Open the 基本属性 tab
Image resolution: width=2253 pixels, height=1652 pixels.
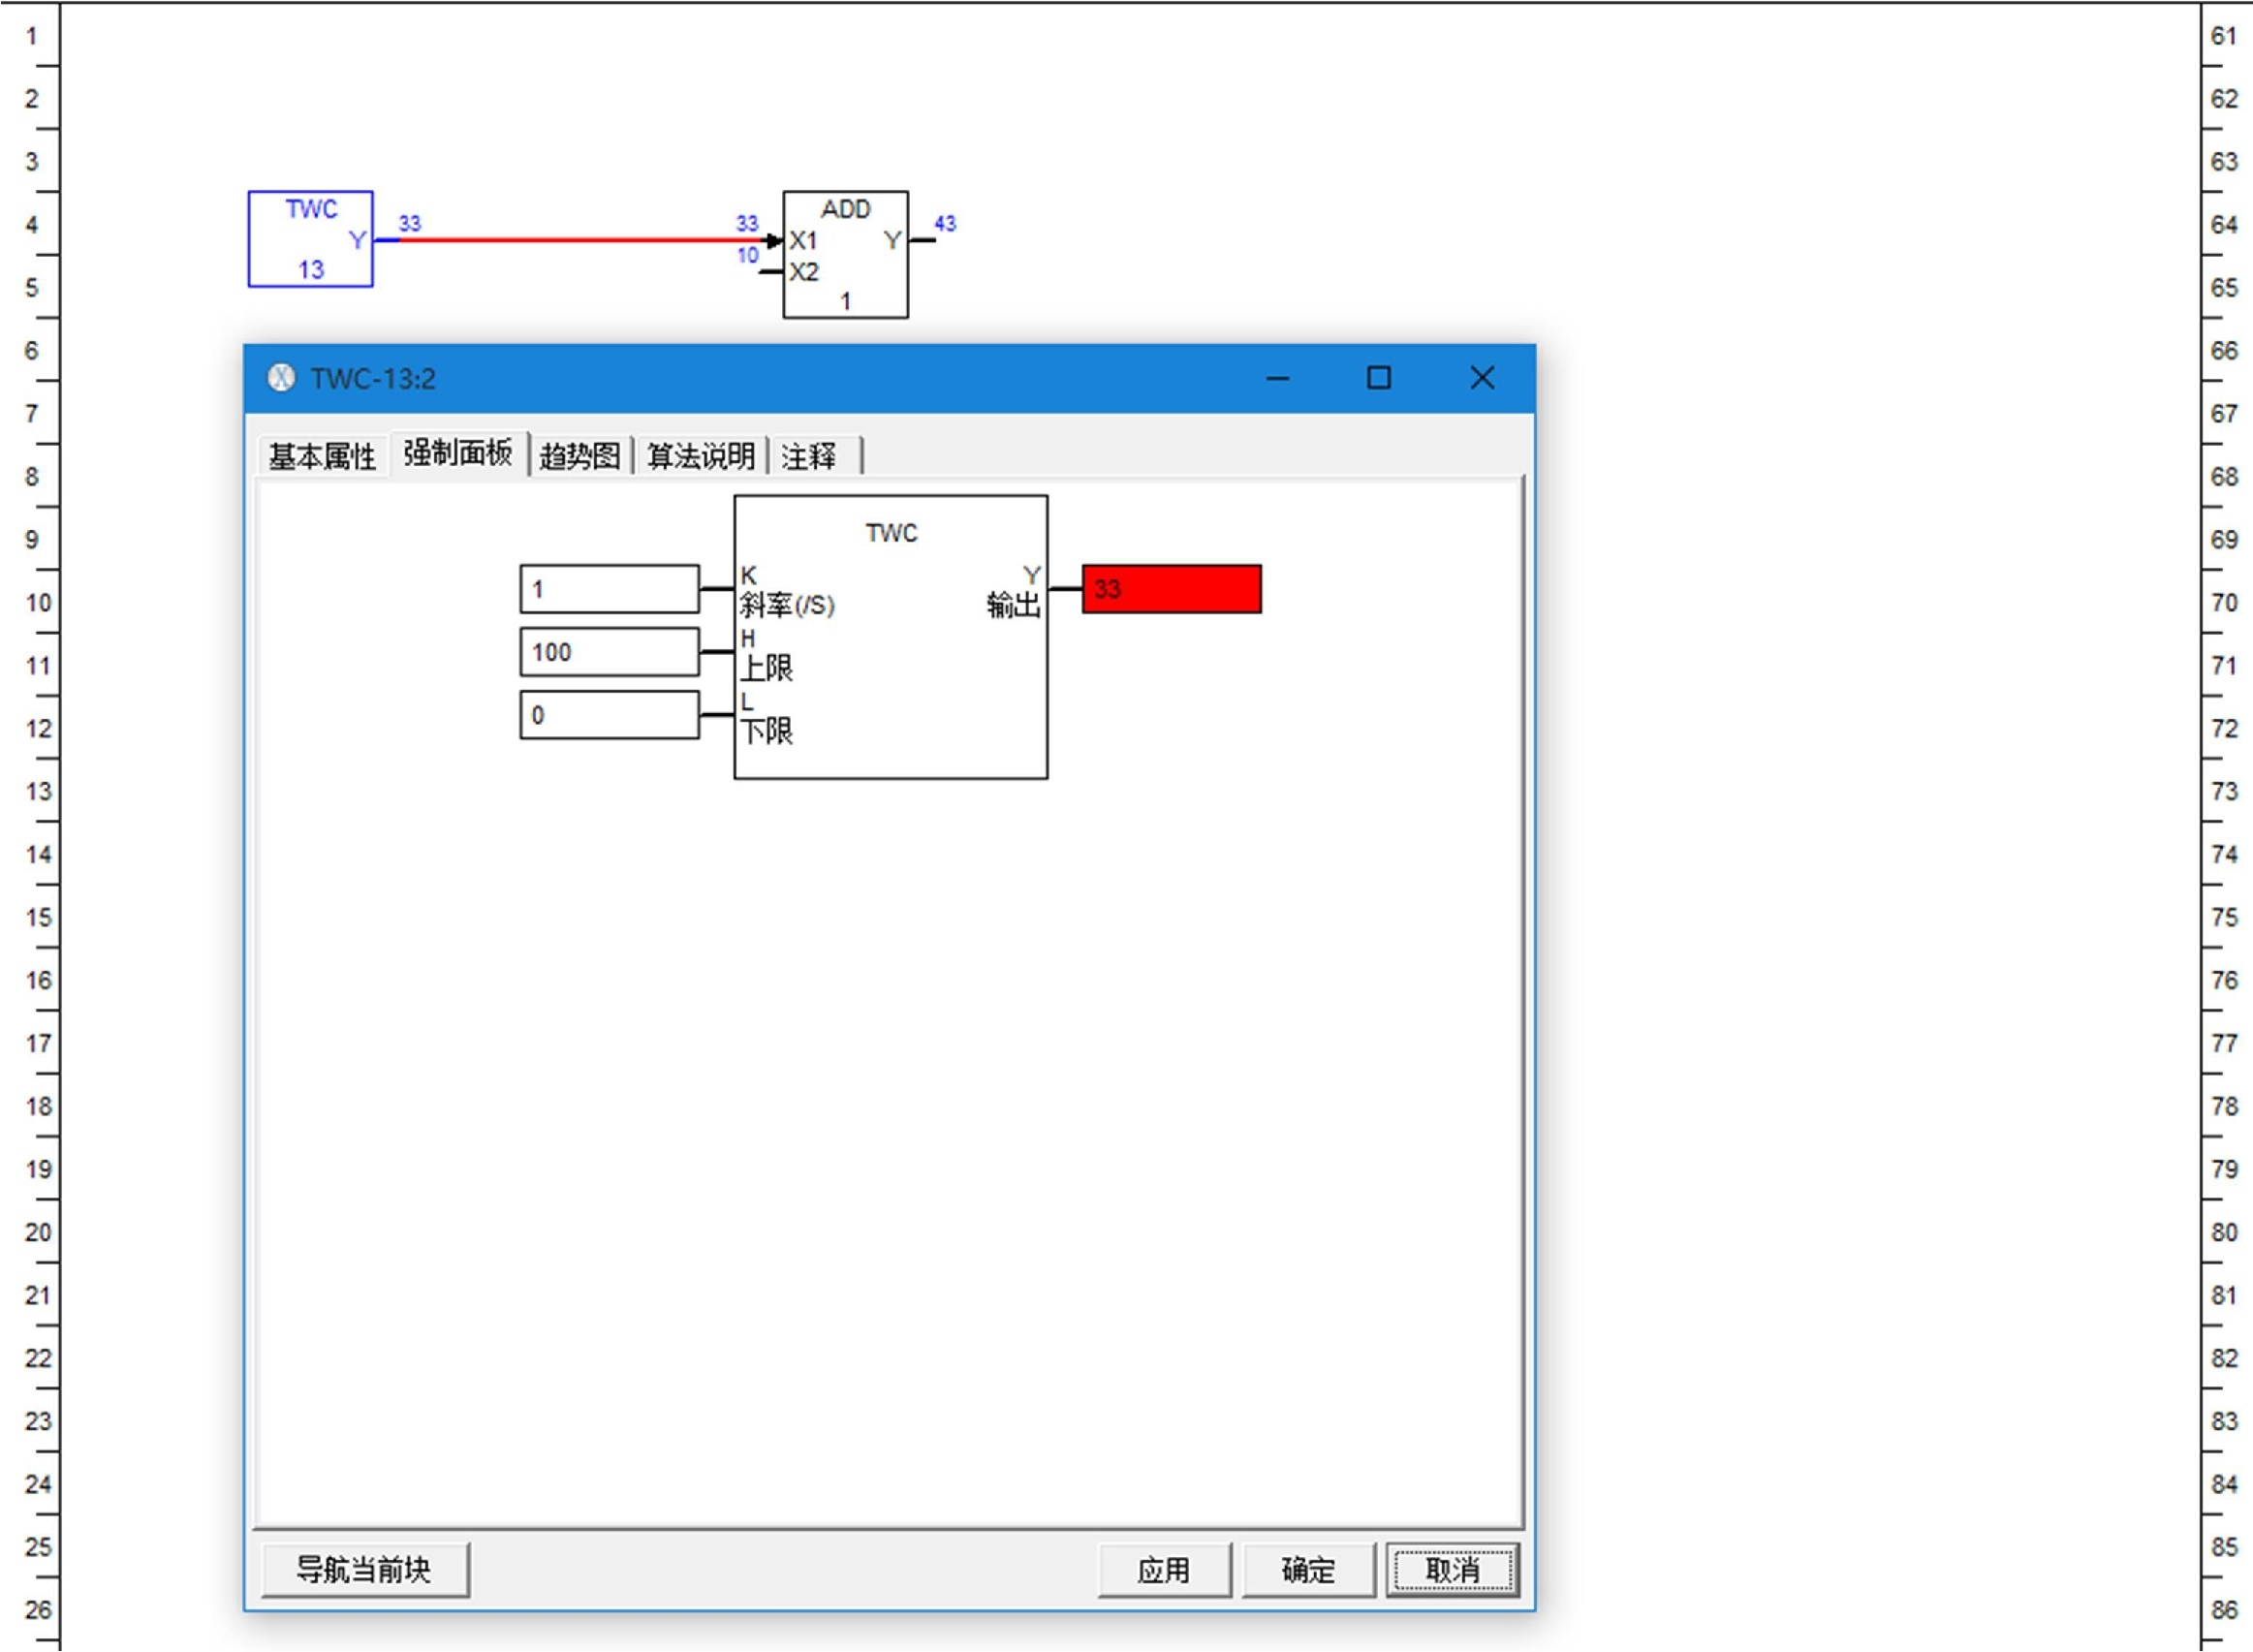322,457
